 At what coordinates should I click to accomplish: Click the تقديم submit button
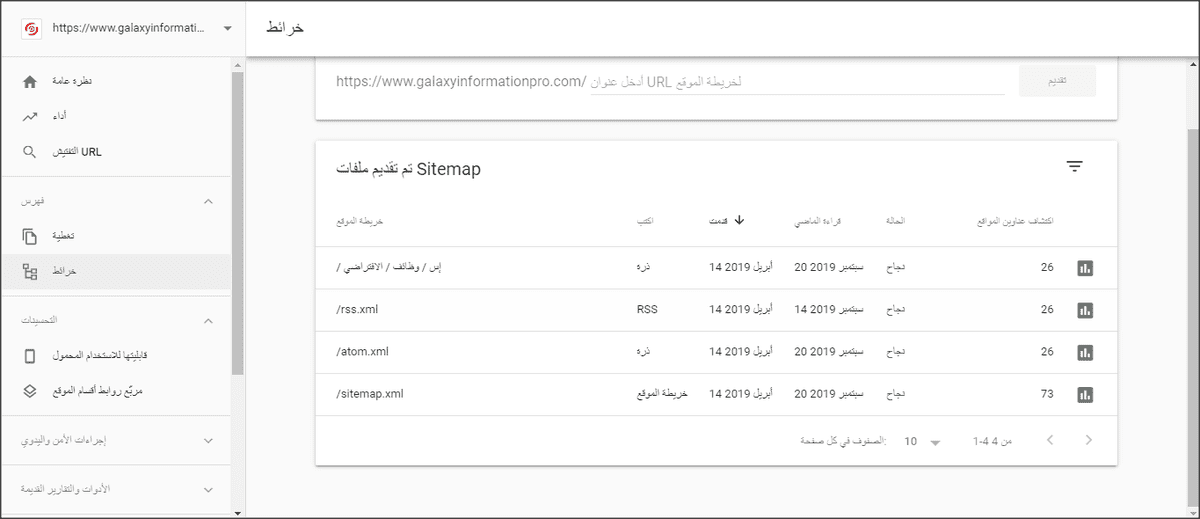(x=1057, y=81)
